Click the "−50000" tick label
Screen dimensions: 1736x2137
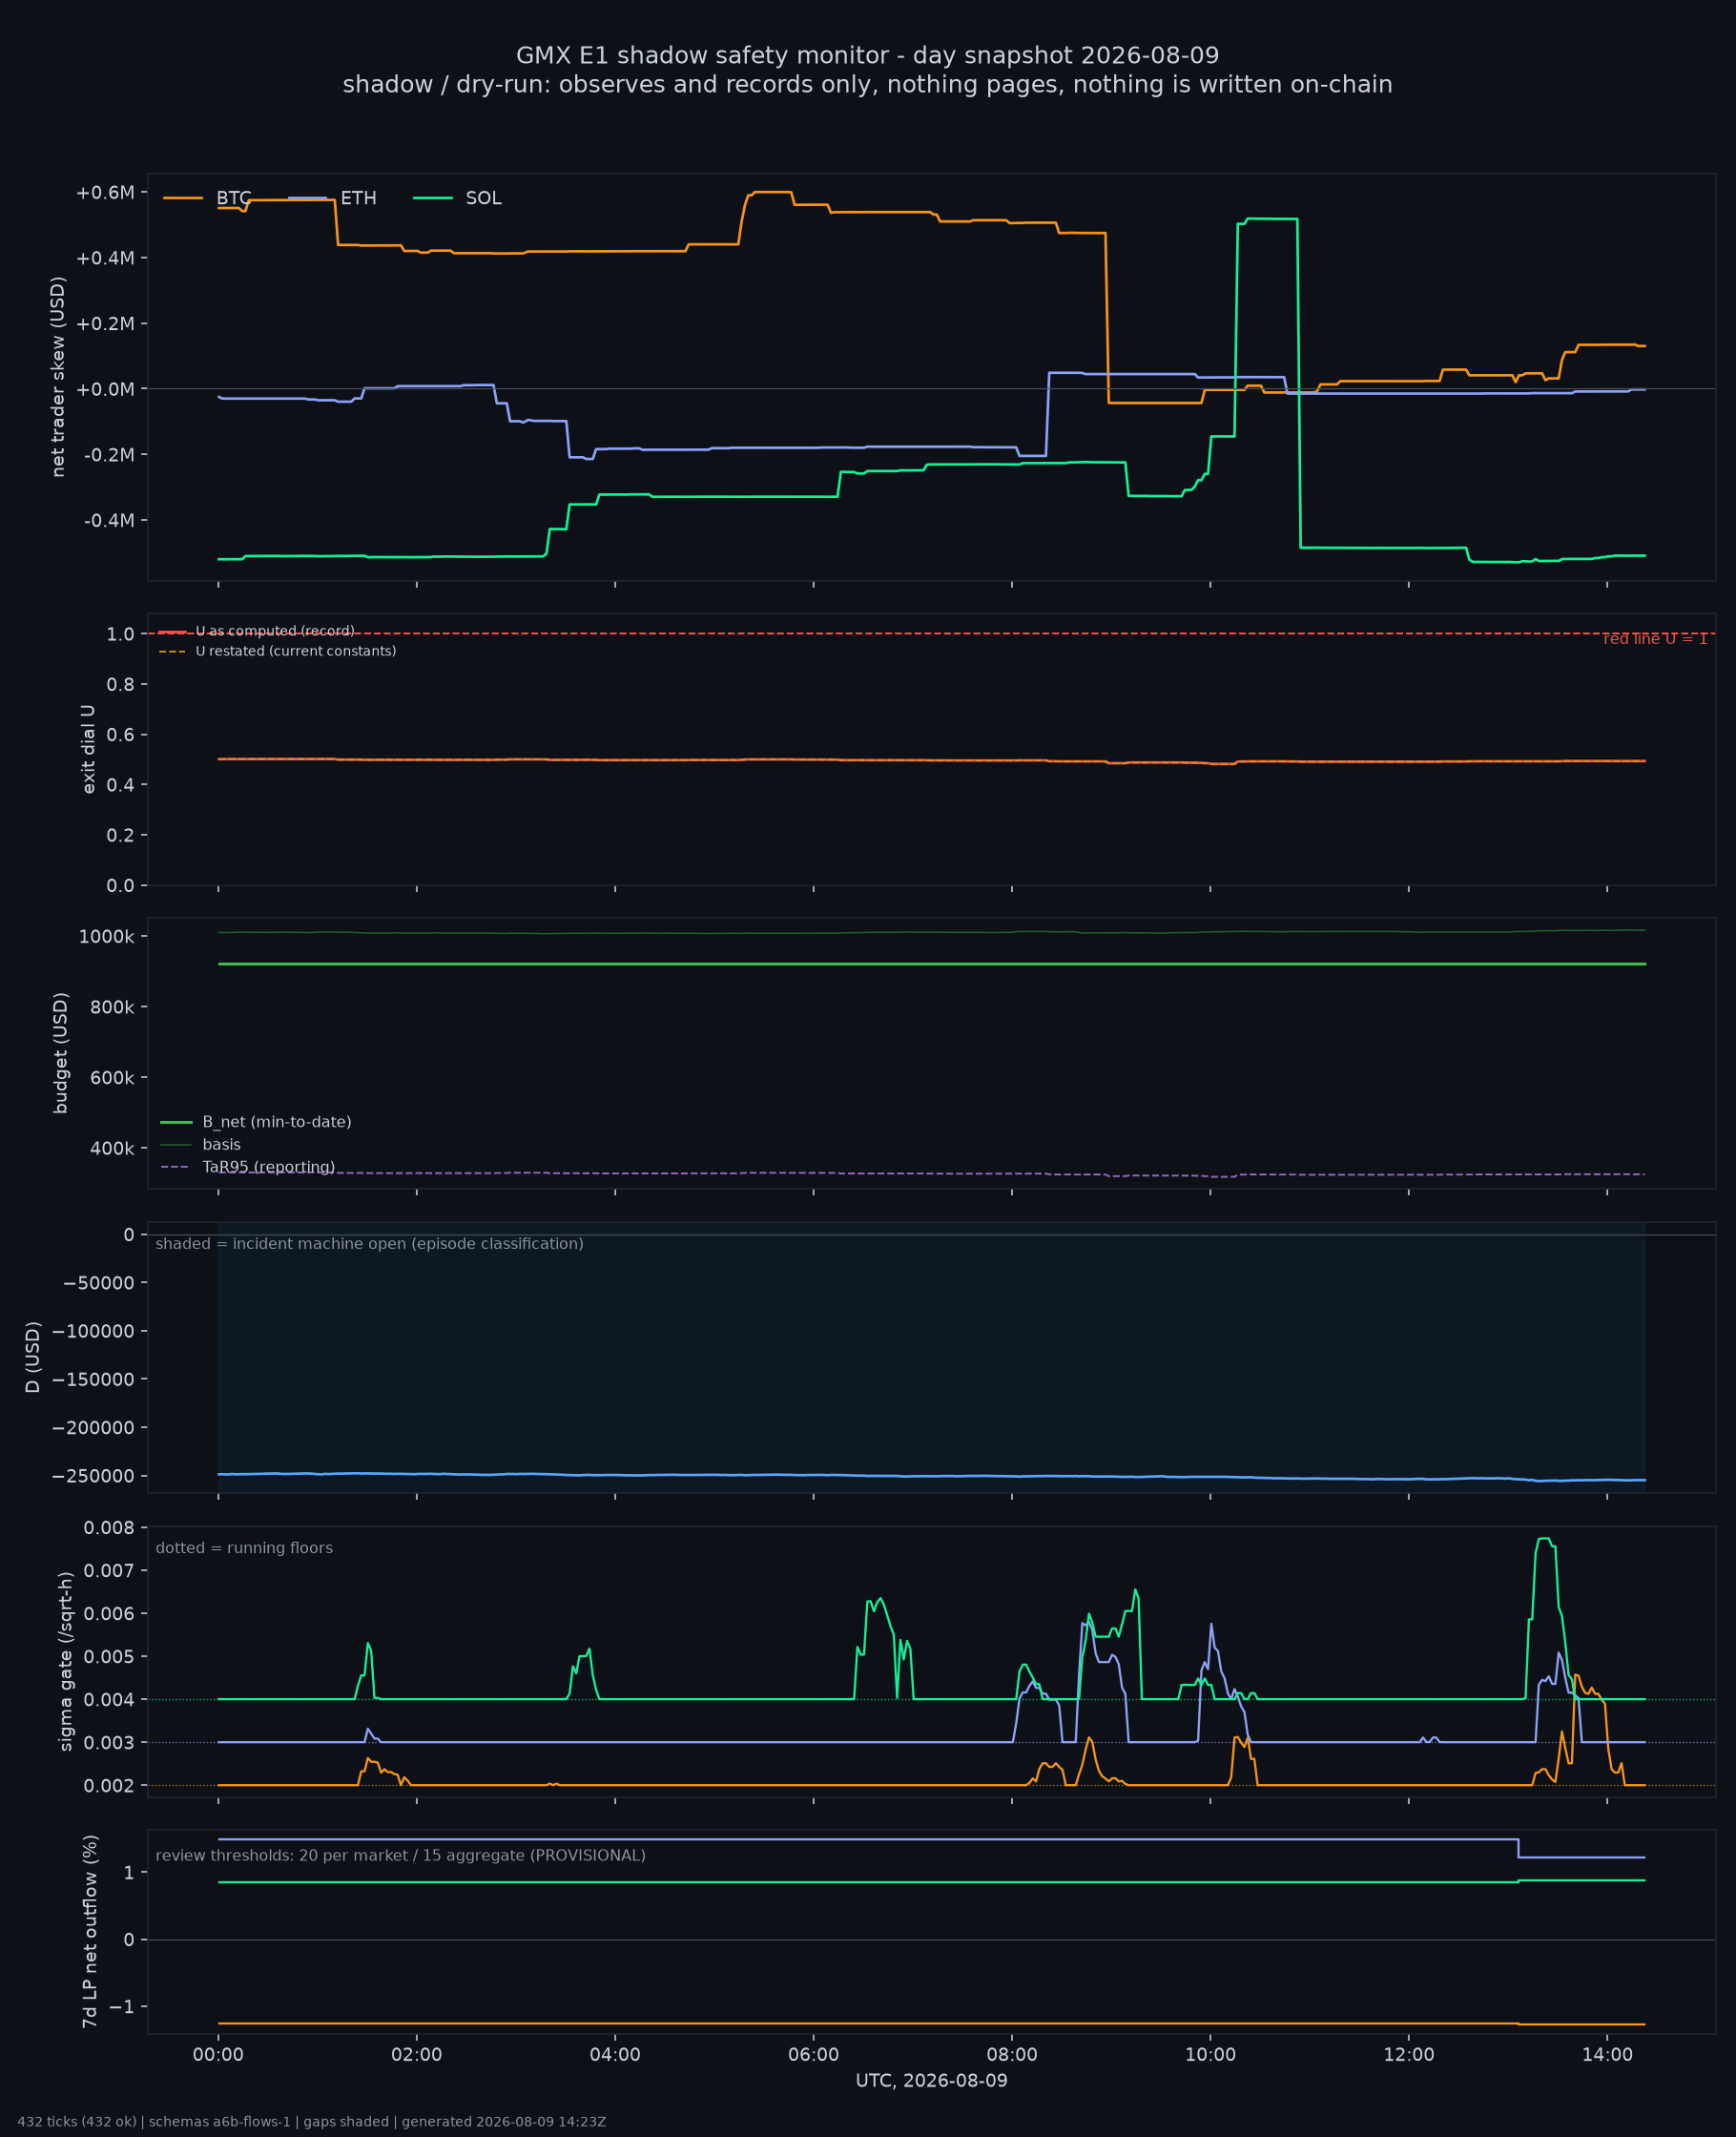pyautogui.click(x=98, y=1283)
